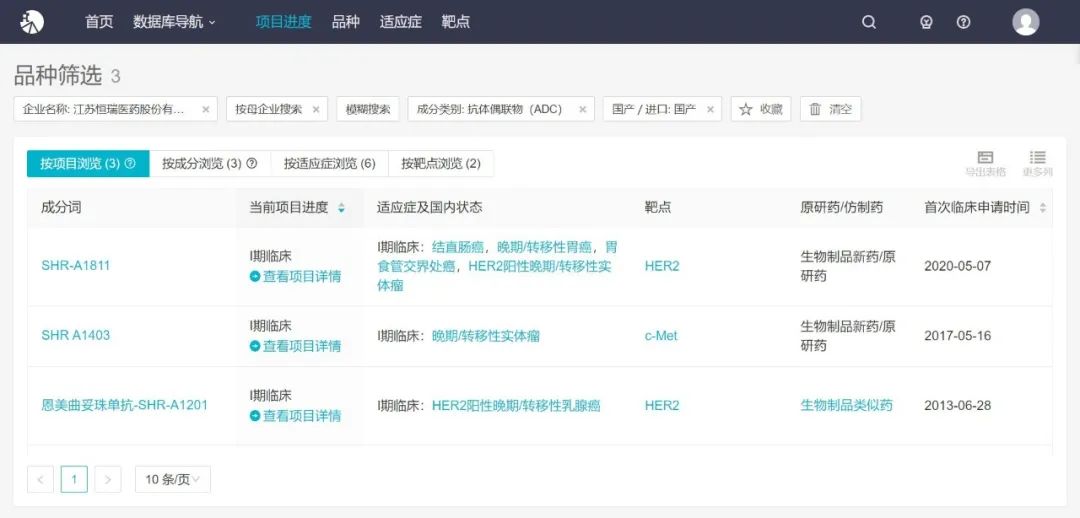Open 适应症 navigation item
The width and height of the screenshot is (1080, 518).
pos(400,22)
